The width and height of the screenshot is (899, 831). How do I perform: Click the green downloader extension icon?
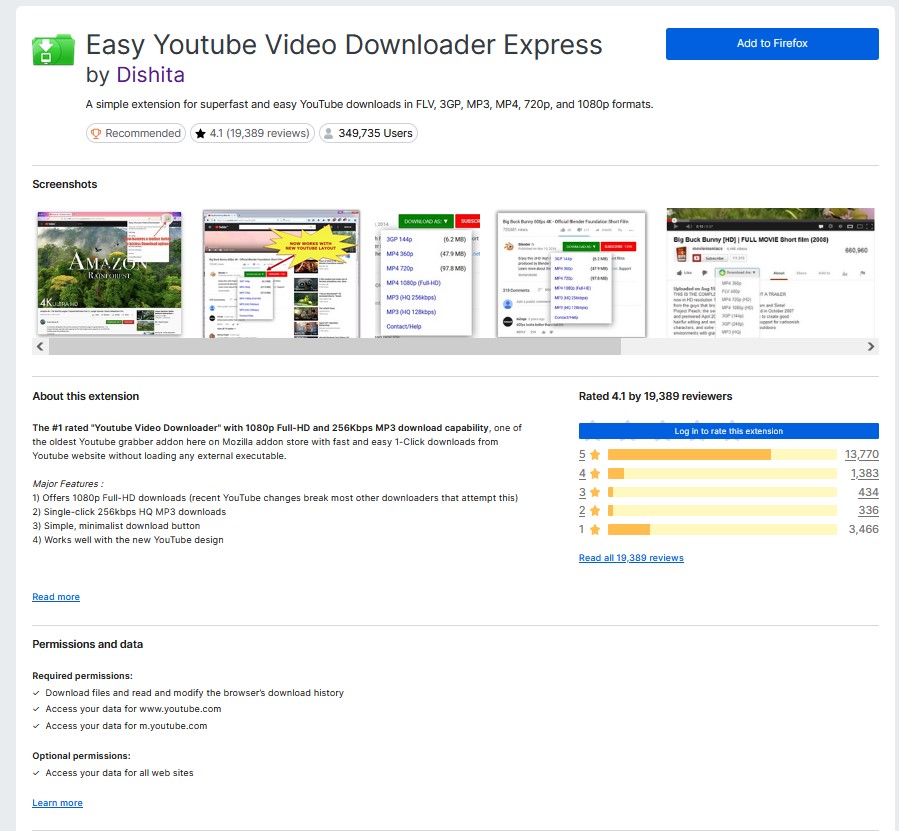(x=53, y=49)
